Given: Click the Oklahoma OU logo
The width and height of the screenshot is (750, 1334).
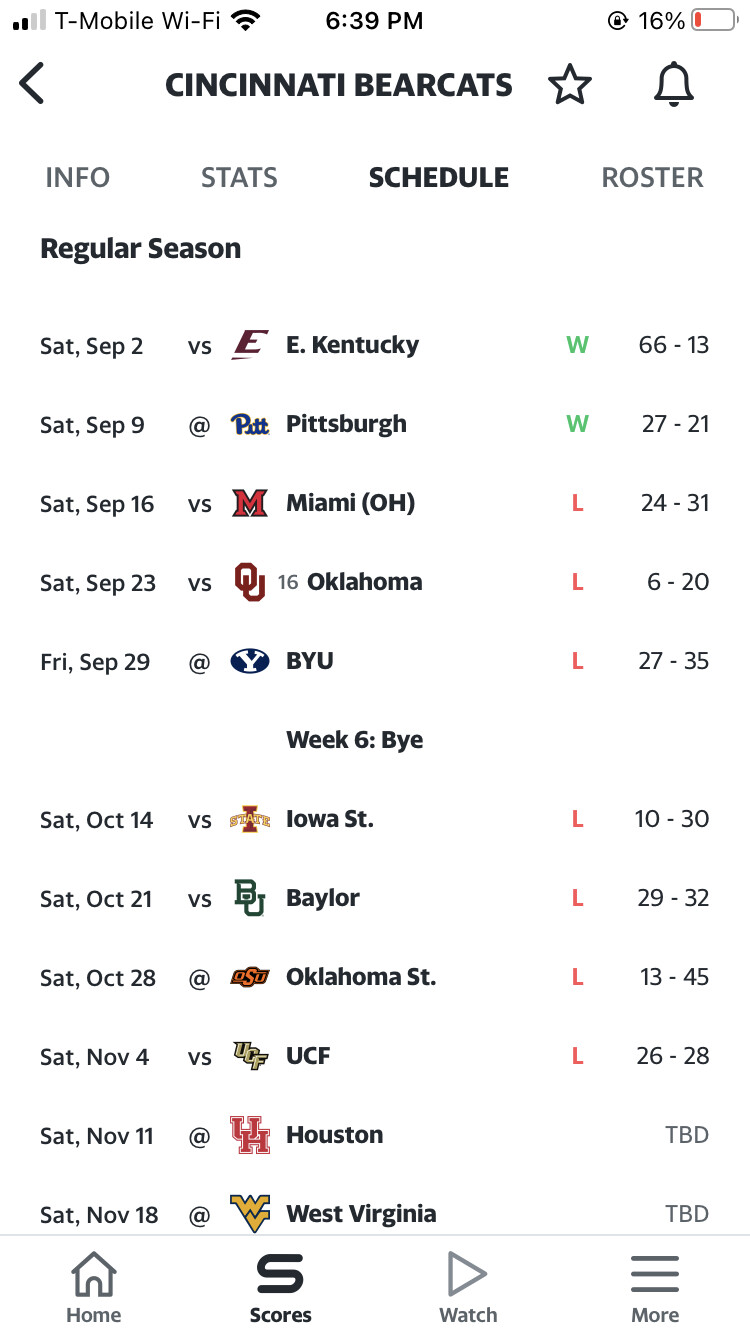Looking at the screenshot, I should tap(249, 582).
